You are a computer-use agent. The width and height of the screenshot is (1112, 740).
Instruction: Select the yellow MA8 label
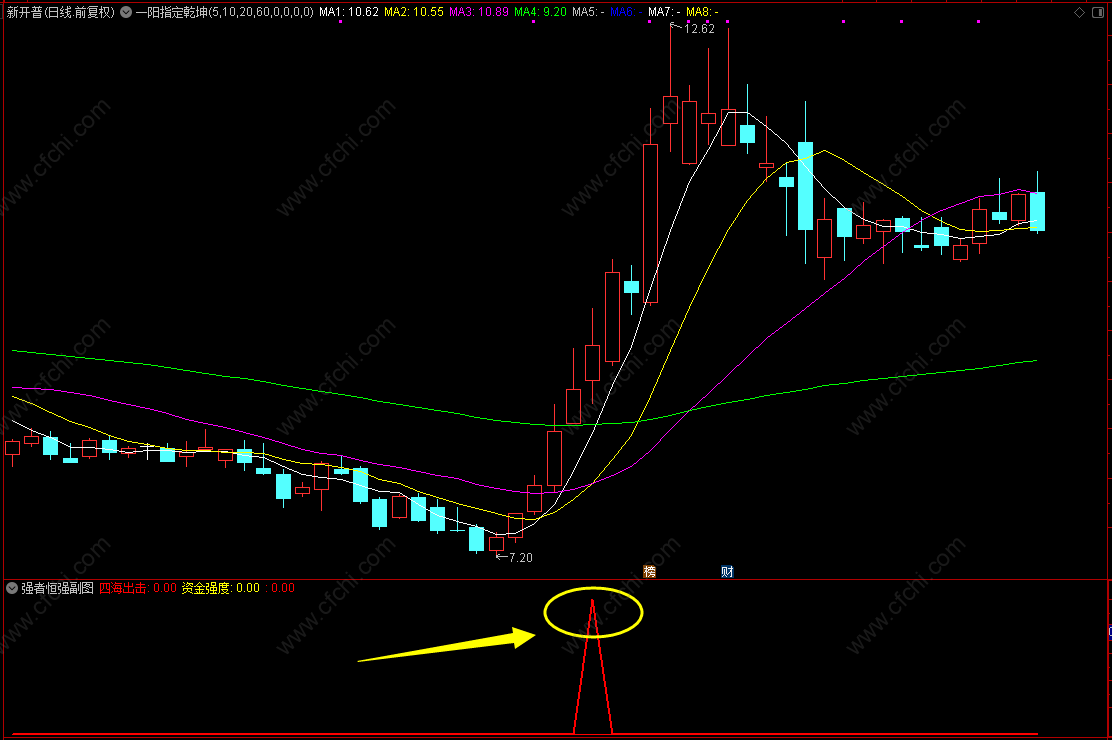[702, 12]
